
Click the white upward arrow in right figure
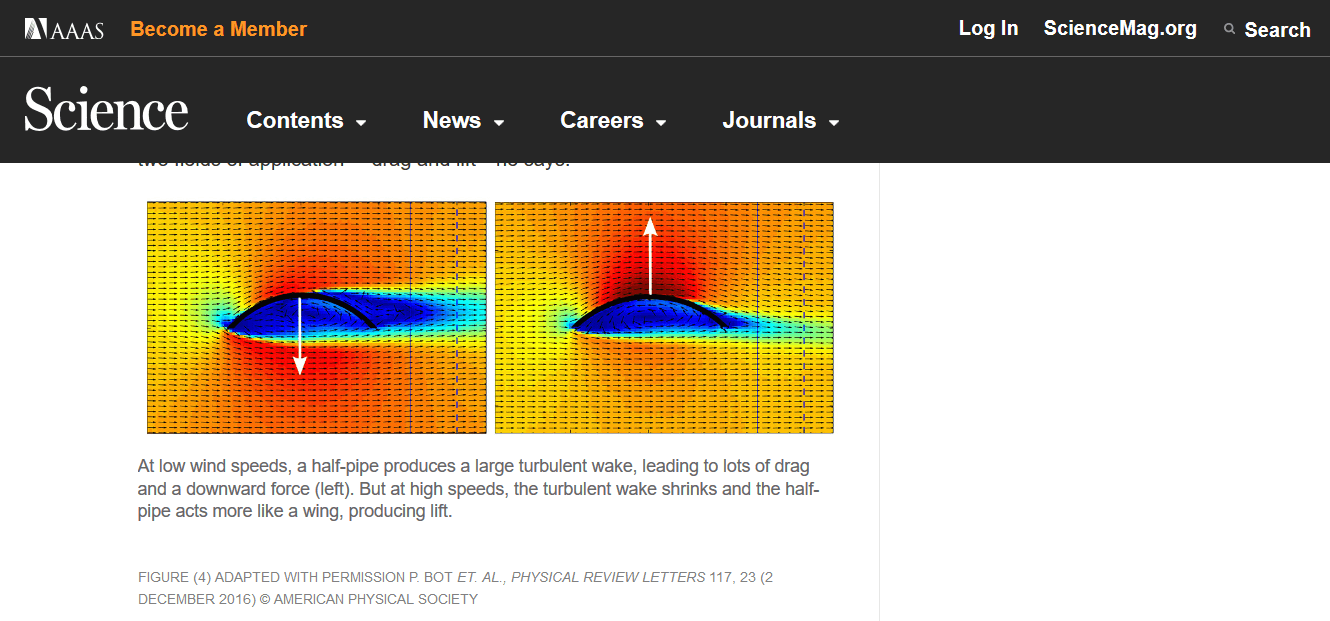point(650,256)
